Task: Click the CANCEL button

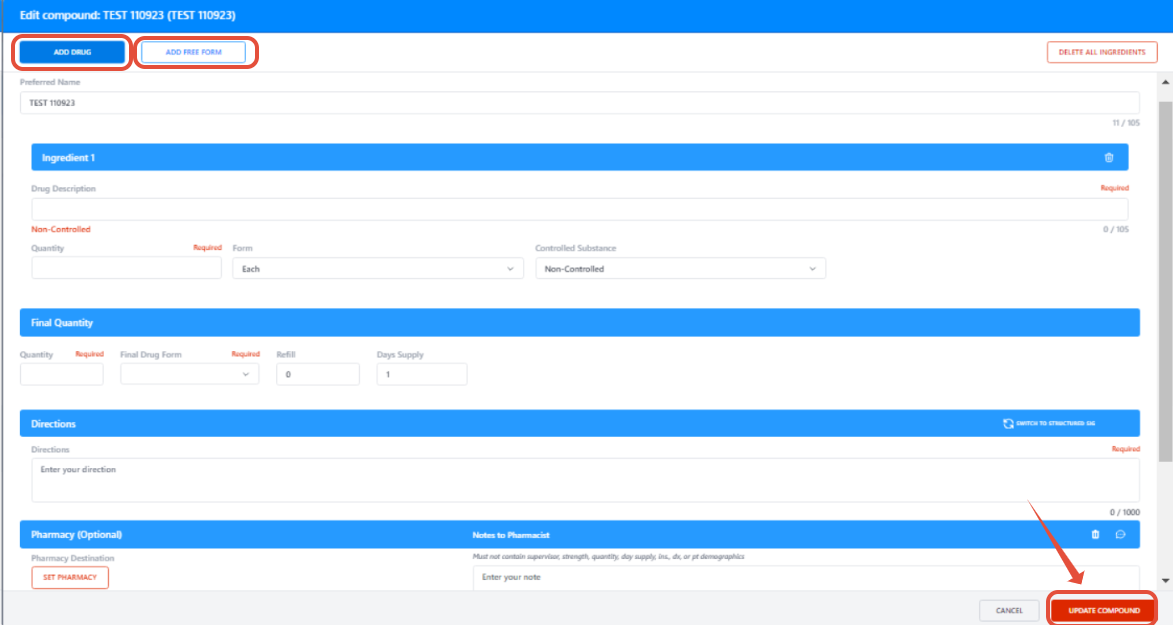Action: pos(1009,611)
